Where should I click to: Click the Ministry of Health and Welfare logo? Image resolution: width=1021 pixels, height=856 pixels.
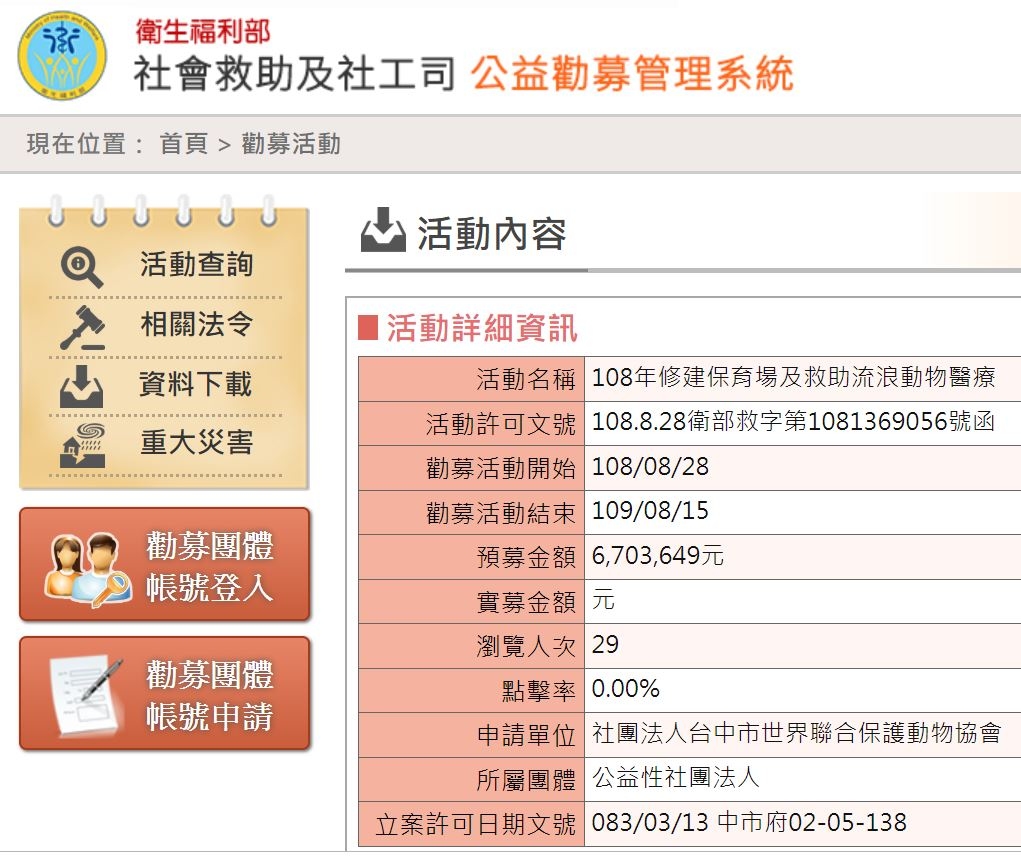pyautogui.click(x=62, y=55)
